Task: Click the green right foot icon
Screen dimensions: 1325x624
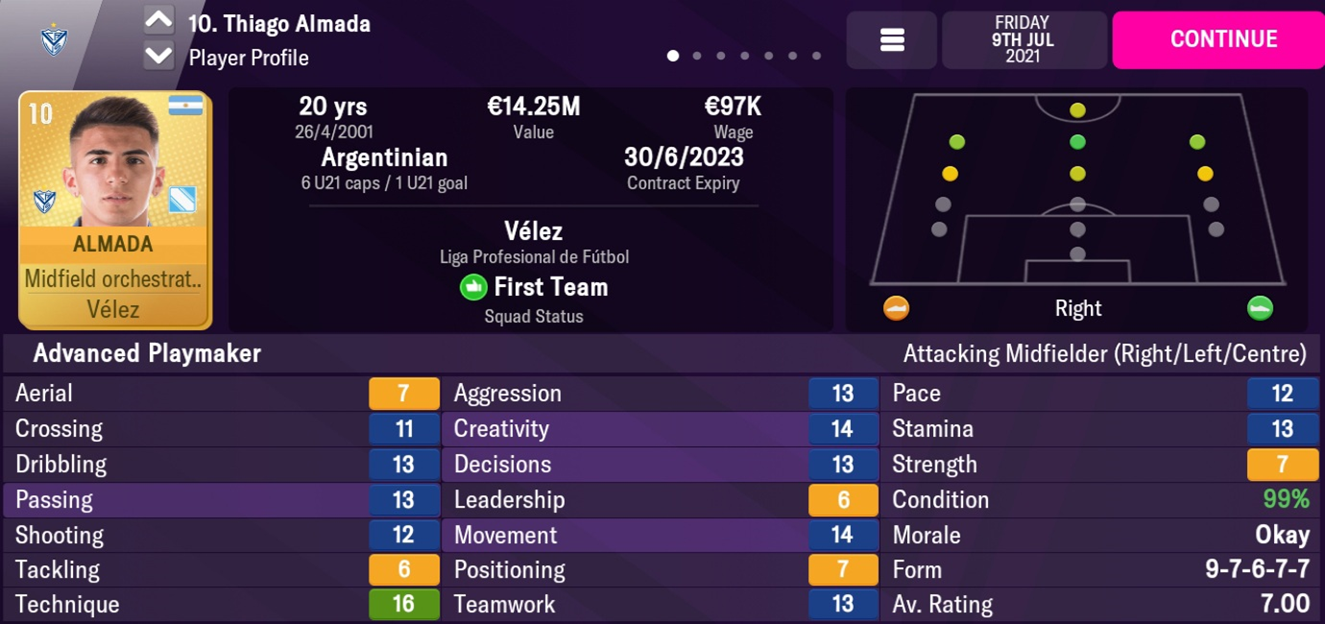Action: [1260, 308]
